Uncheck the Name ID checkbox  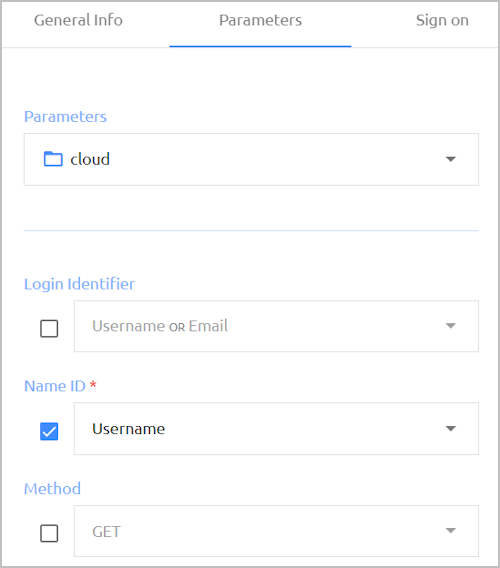tap(49, 431)
